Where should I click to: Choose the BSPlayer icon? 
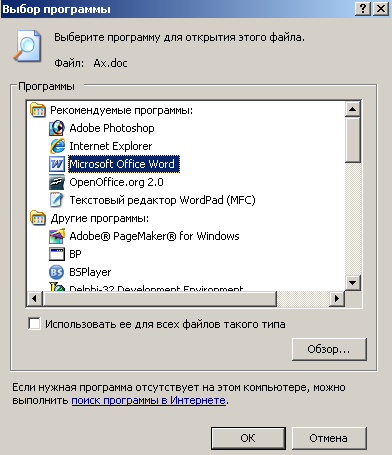click(57, 272)
